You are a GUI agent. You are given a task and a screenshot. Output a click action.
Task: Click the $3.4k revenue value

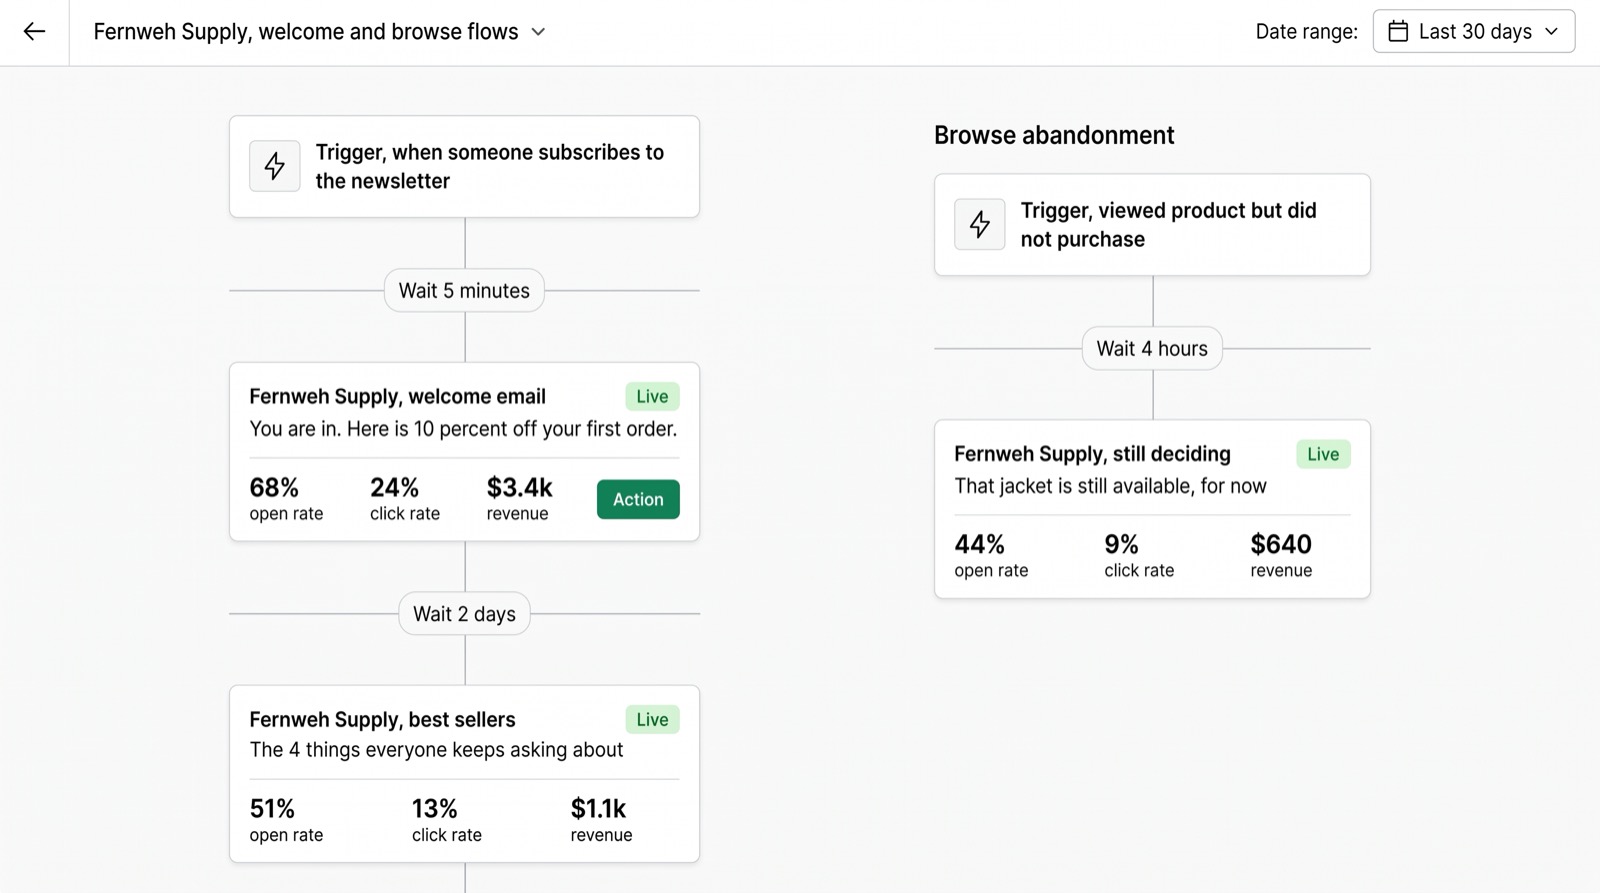pos(519,488)
